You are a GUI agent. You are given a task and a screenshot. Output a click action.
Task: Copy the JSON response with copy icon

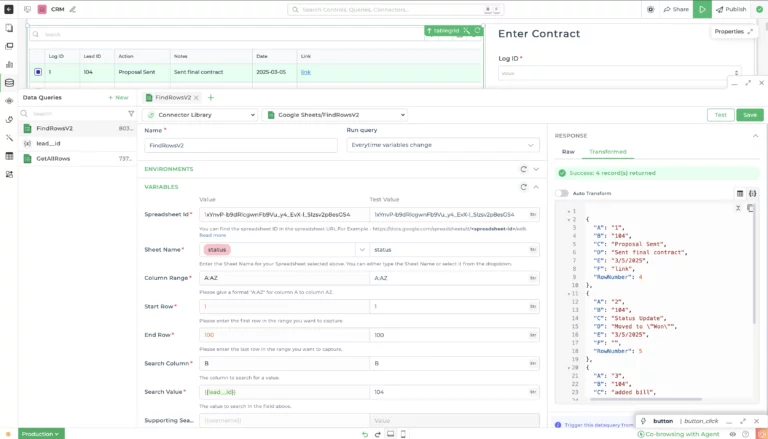pyautogui.click(x=751, y=207)
